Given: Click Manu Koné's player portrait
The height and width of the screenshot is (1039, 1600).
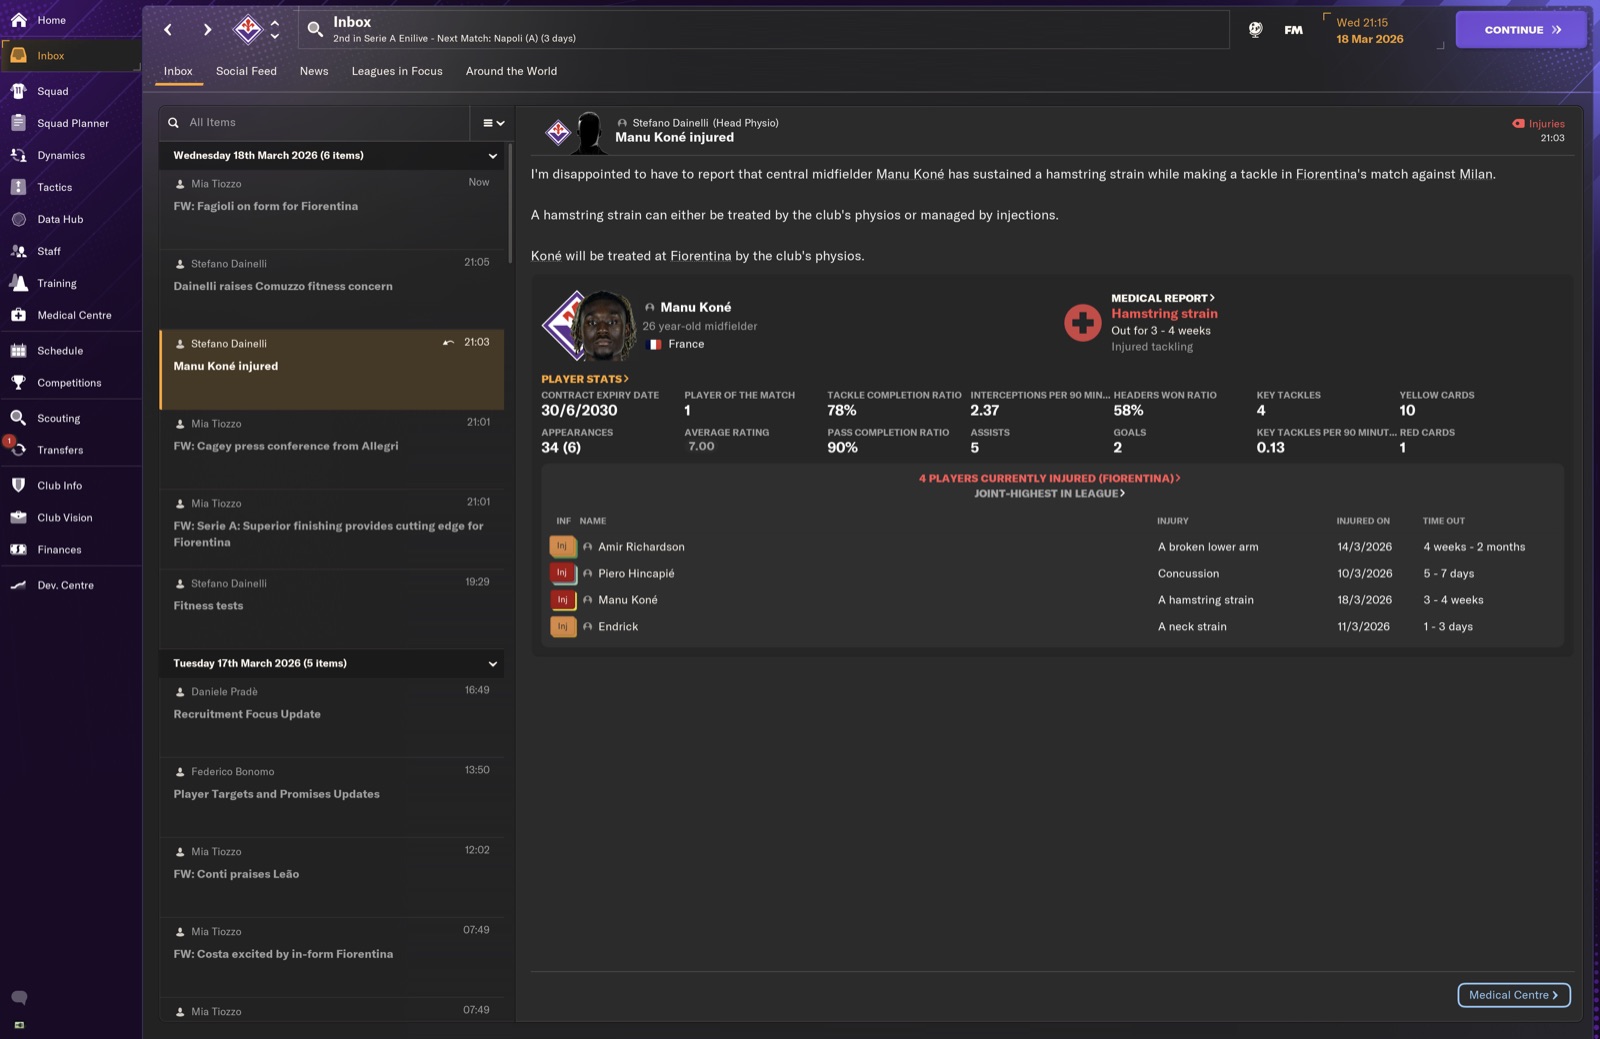Looking at the screenshot, I should coord(604,325).
